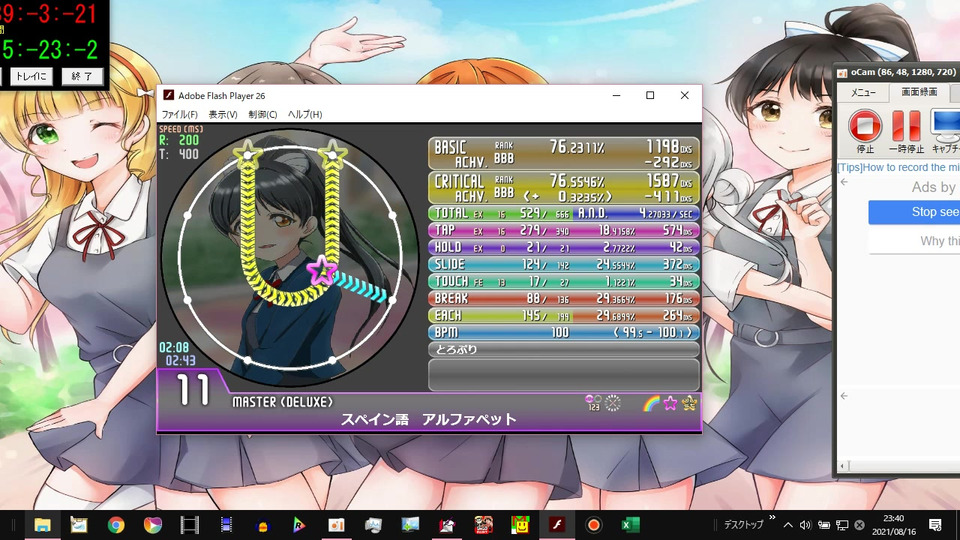Click the volume speaker tray icon
The height and width of the screenshot is (540, 960).
pos(806,525)
